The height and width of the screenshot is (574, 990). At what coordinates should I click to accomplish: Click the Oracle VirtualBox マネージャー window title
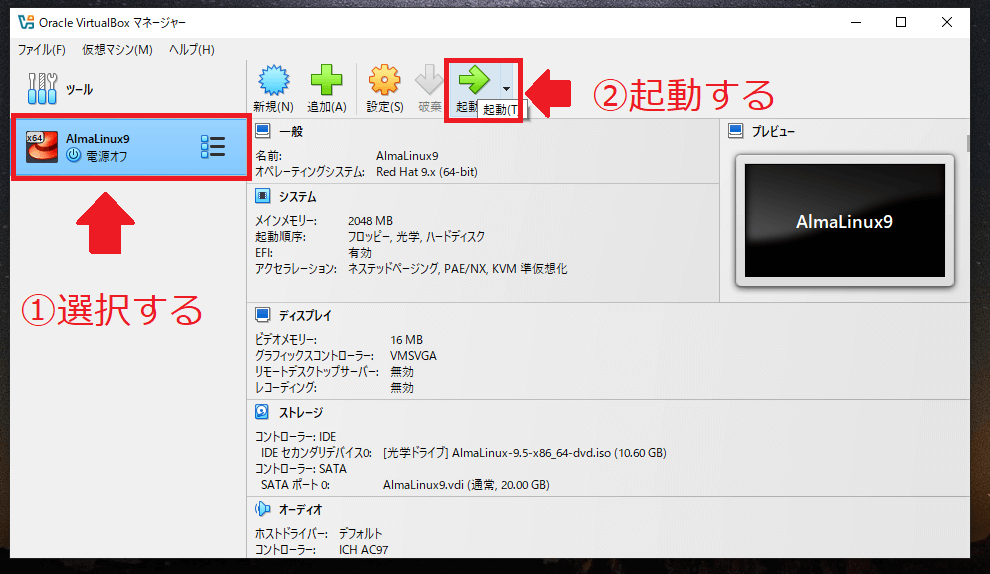(112, 23)
